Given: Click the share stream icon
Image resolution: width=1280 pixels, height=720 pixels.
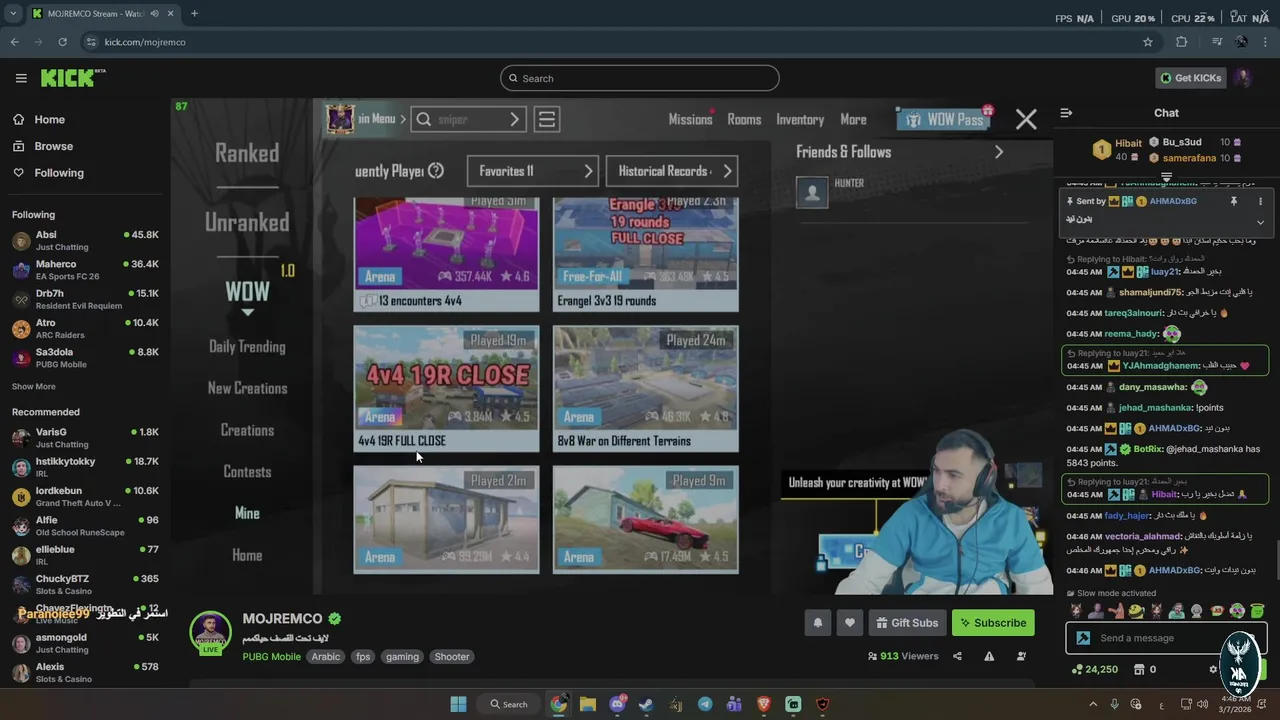Looking at the screenshot, I should (x=957, y=656).
